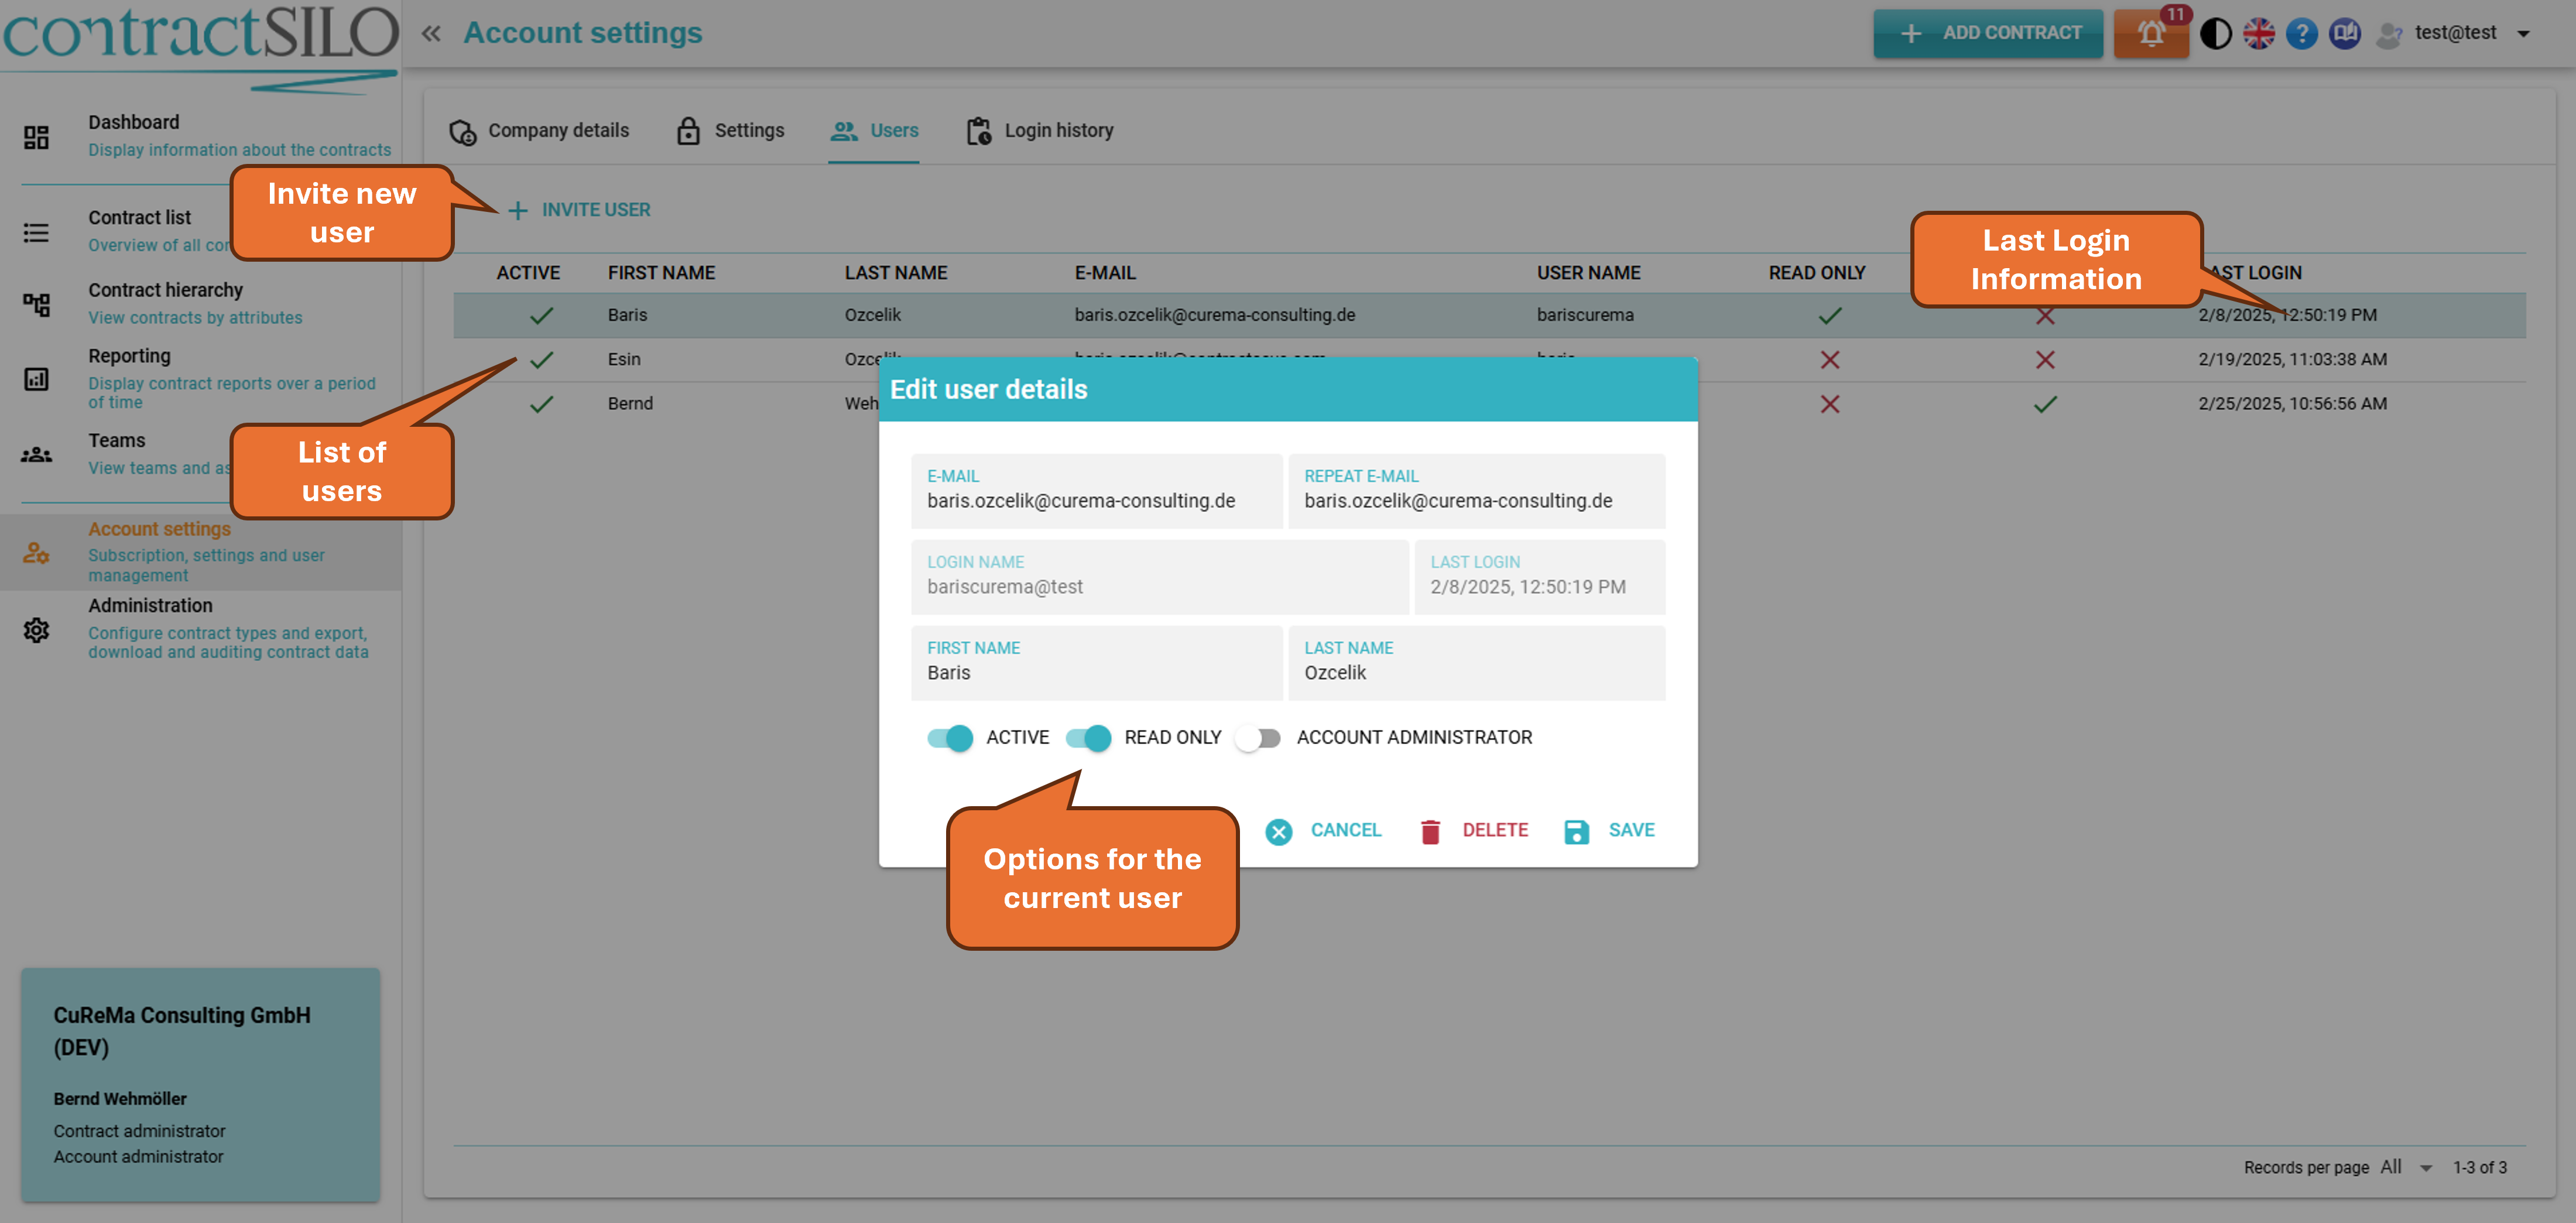Open the manual book icon in header
The width and height of the screenshot is (2576, 1223).
(x=2344, y=34)
